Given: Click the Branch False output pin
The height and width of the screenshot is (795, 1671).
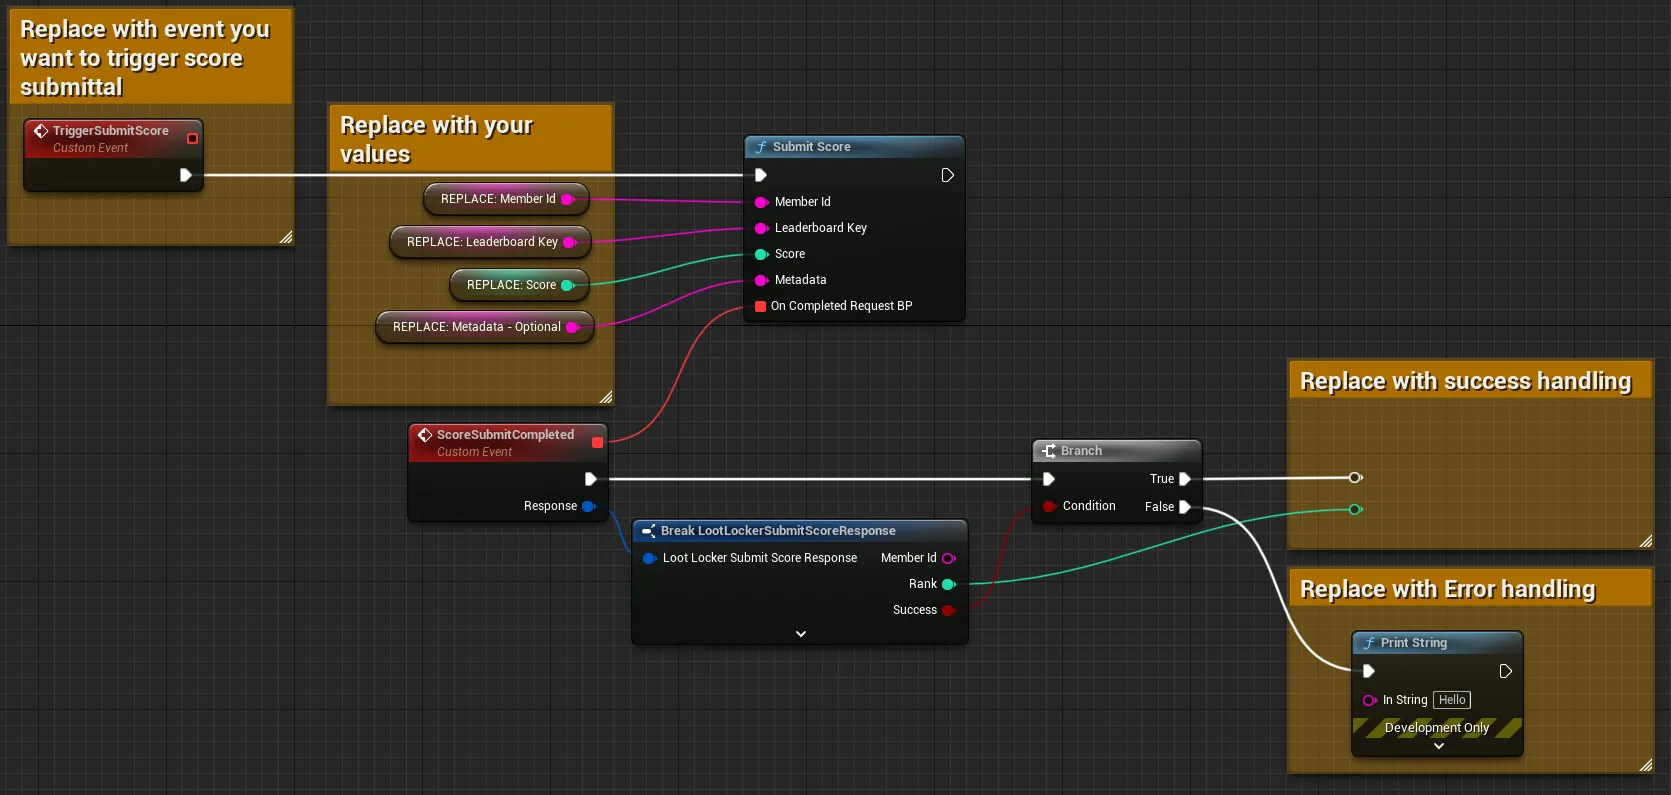Looking at the screenshot, I should coord(1185,507).
